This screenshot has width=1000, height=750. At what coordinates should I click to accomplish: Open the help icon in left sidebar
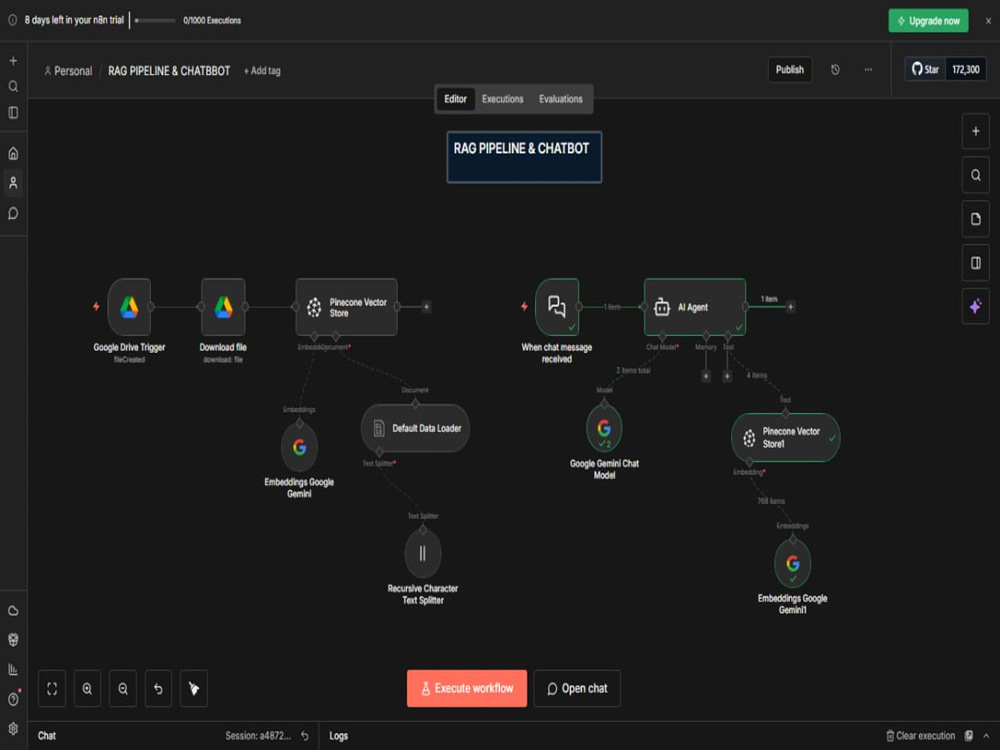coord(13,700)
